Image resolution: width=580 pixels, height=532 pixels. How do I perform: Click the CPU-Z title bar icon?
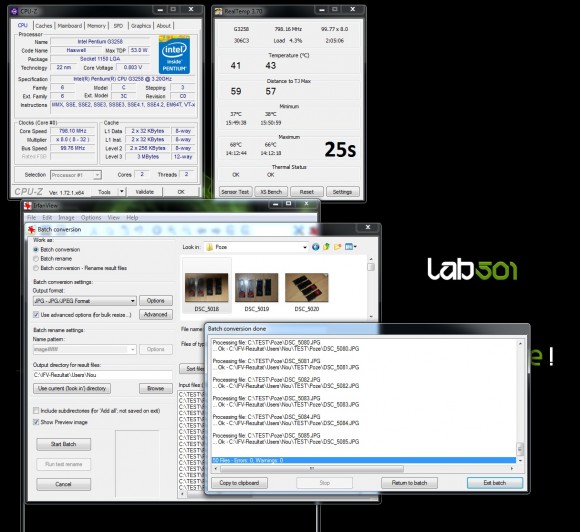tap(14, 11)
